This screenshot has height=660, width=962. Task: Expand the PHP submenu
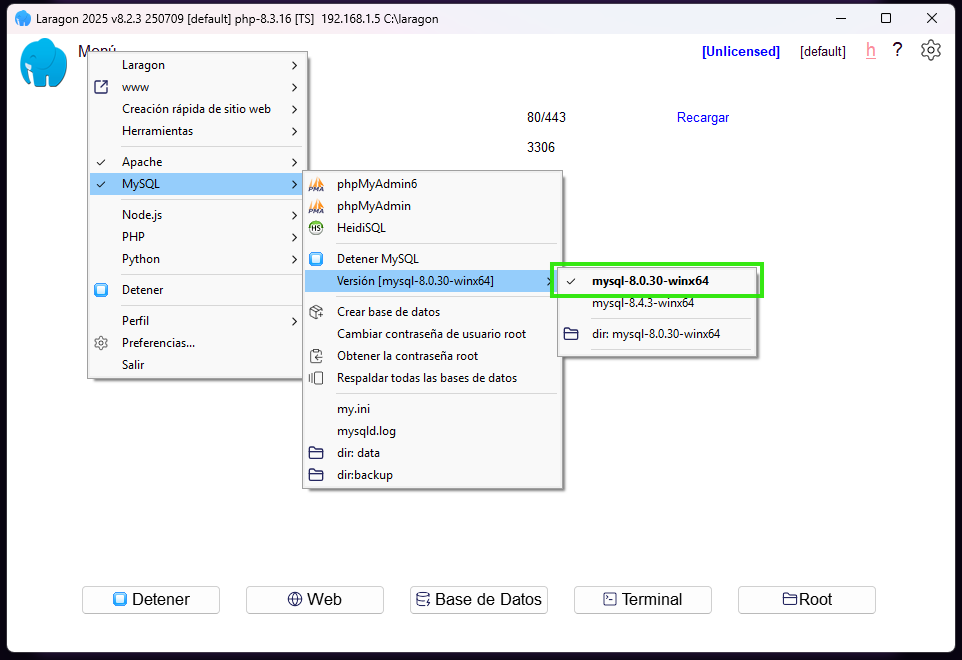133,237
